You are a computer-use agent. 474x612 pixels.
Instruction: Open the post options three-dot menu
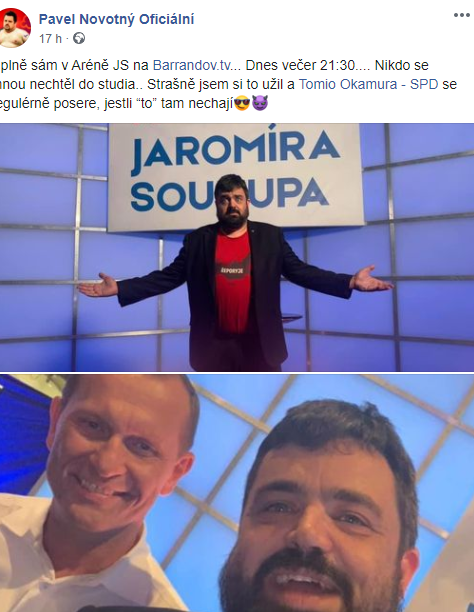coord(462,15)
